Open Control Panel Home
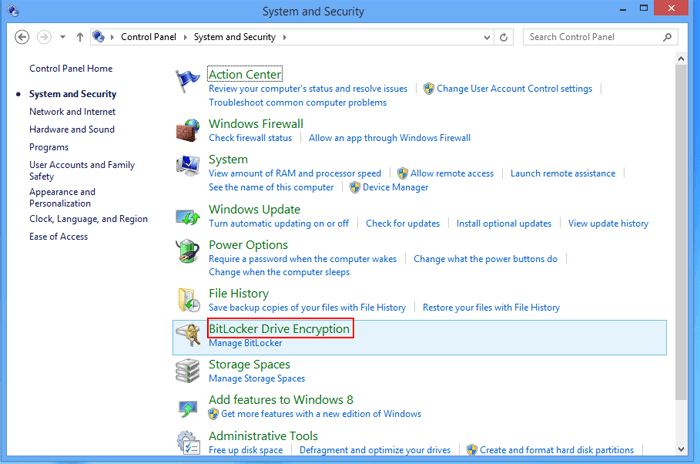The image size is (700, 464). [x=71, y=68]
